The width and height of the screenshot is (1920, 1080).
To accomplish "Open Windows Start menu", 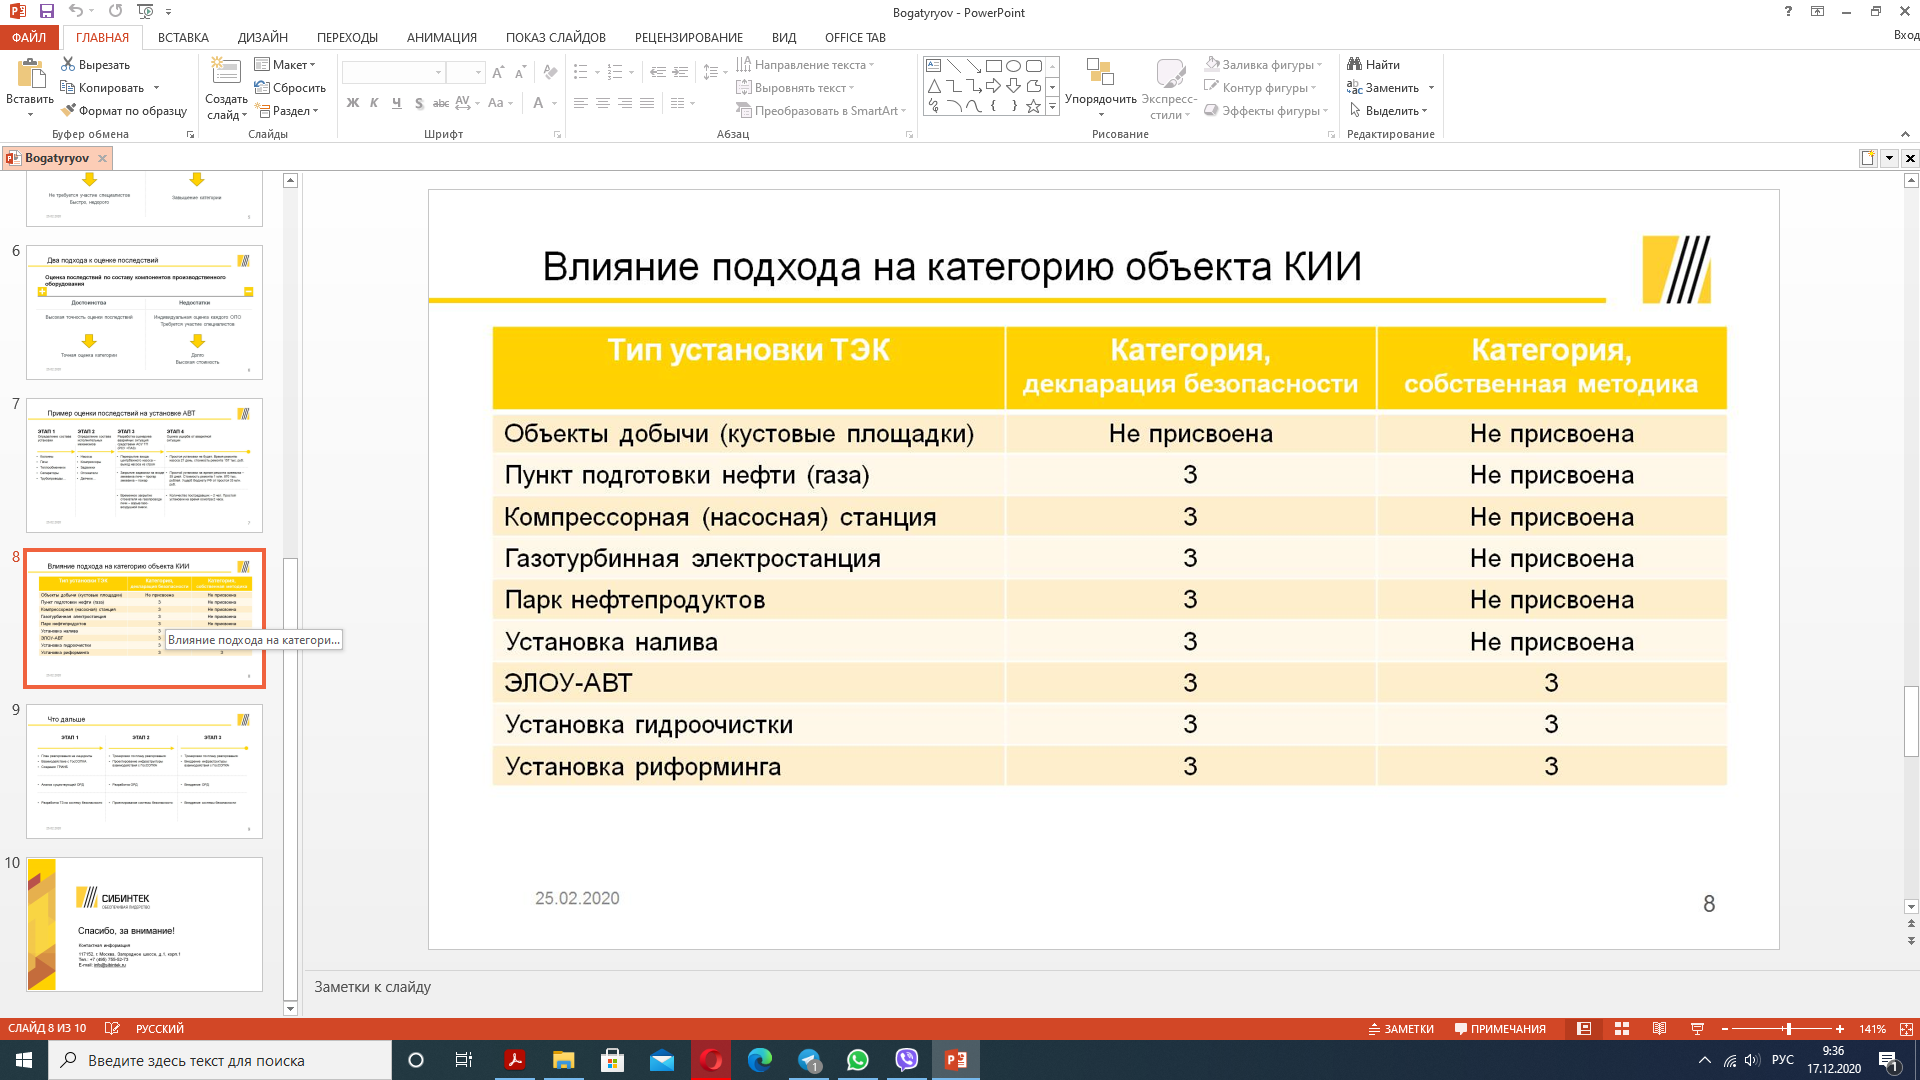I will tap(24, 1060).
